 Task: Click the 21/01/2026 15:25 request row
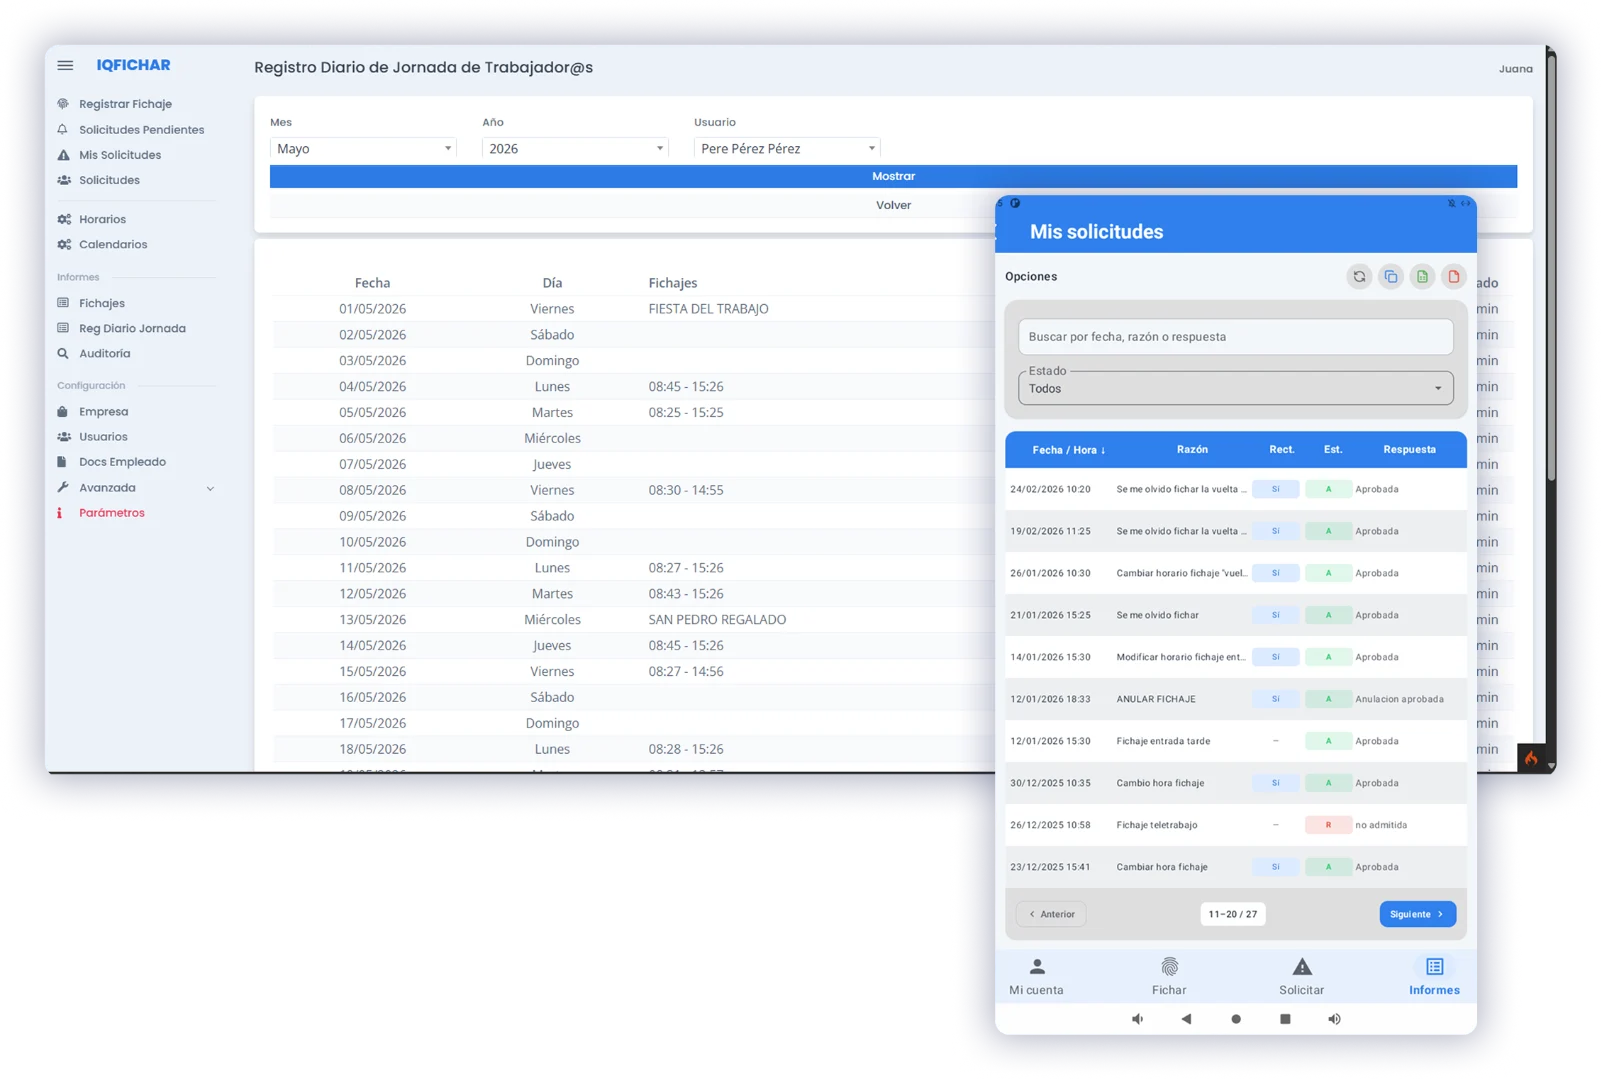click(1236, 615)
